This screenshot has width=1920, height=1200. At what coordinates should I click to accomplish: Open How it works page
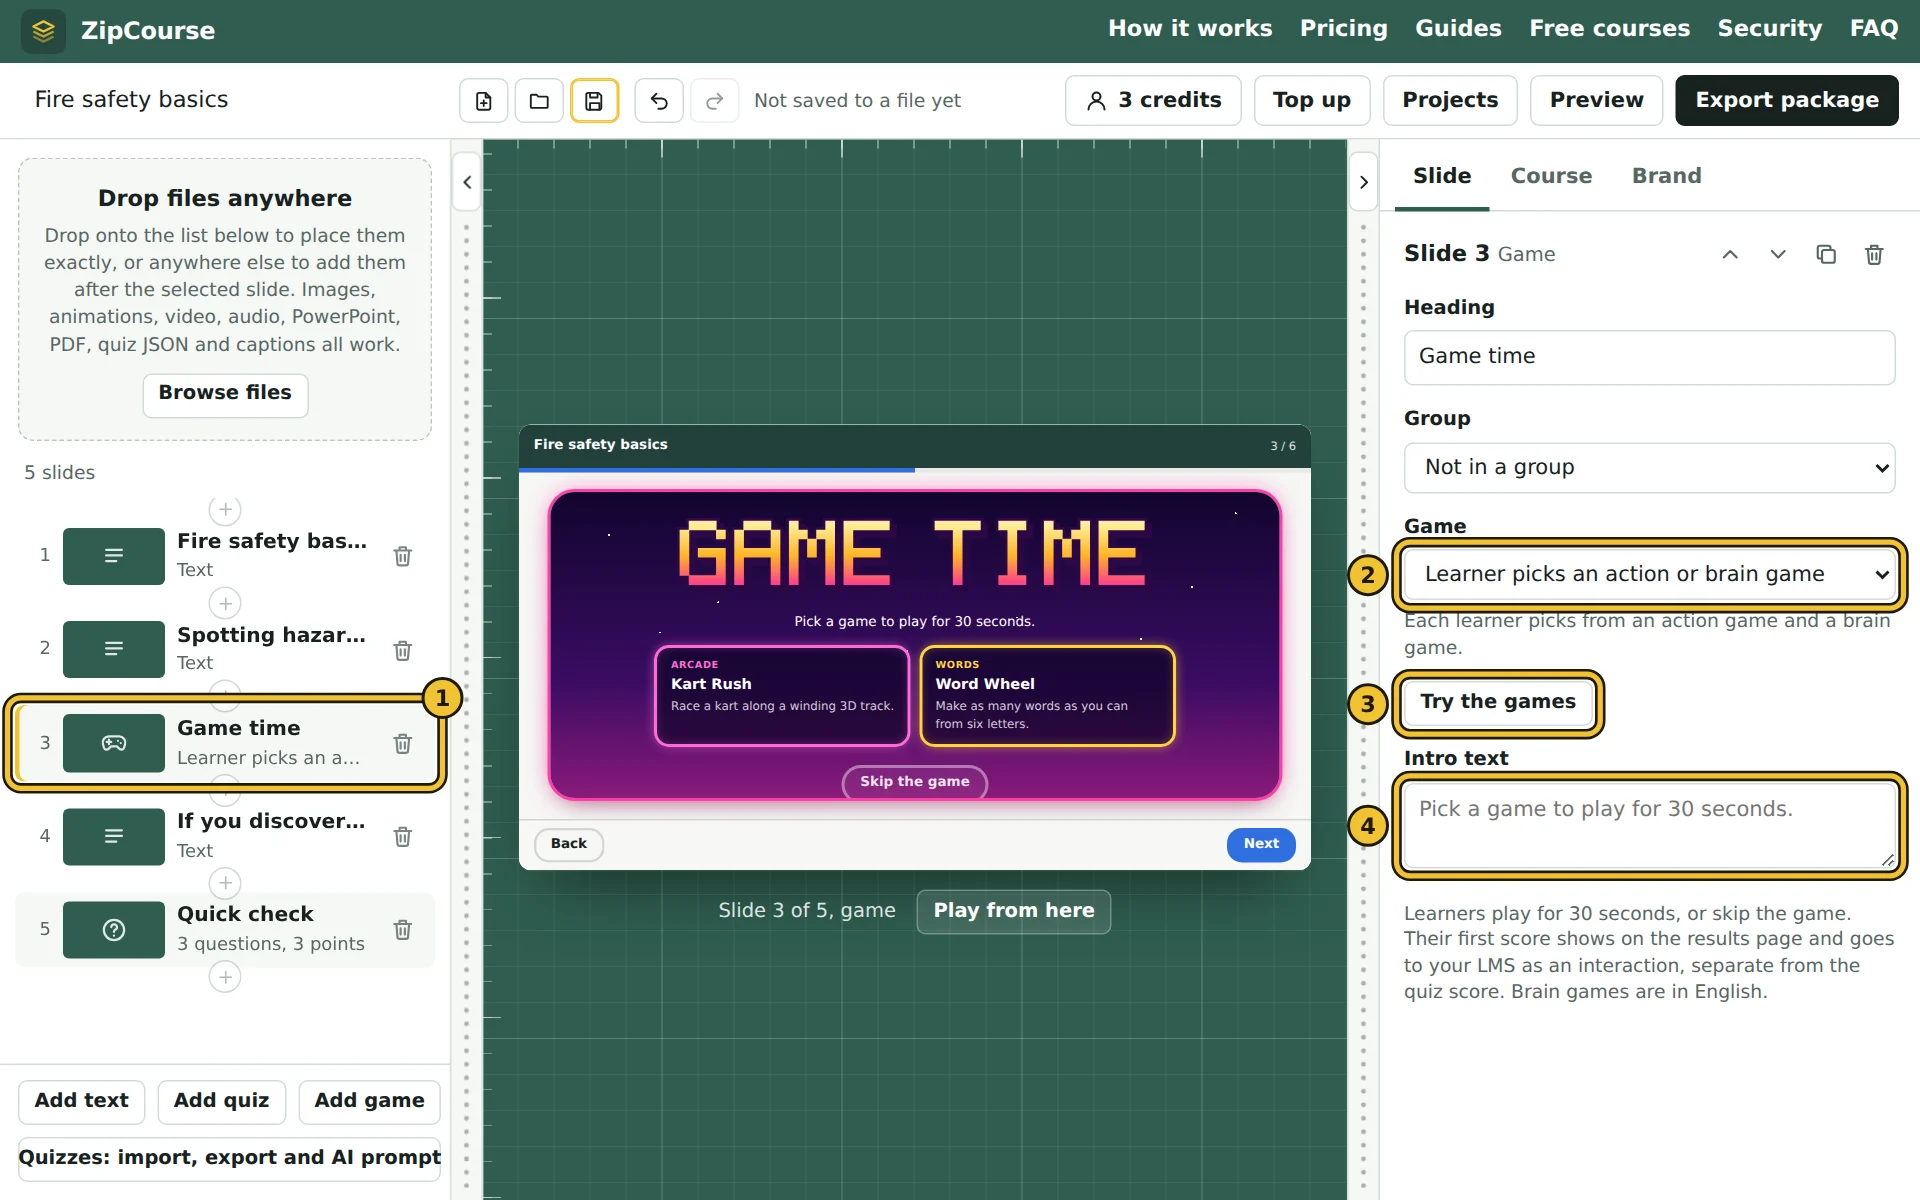1190,29
